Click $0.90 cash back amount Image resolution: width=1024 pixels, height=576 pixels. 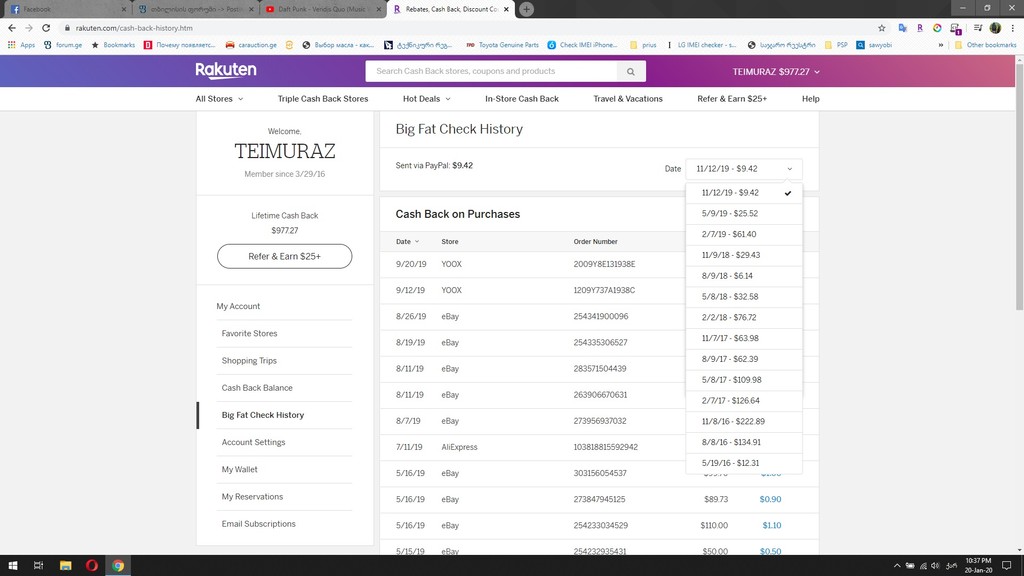tap(770, 499)
